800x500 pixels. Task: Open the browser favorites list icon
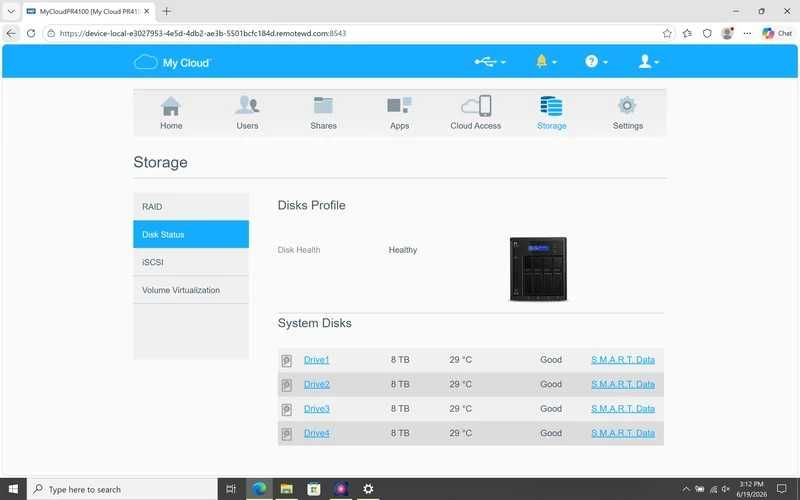[x=687, y=33]
